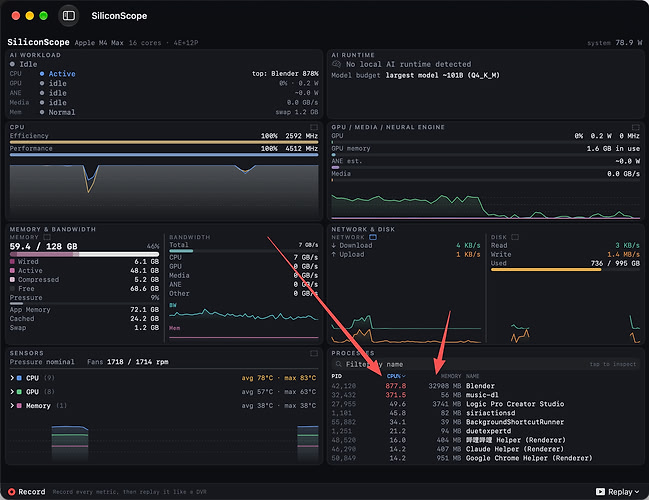Click the Disk section expand icon
The image size is (649, 500).
515,237
